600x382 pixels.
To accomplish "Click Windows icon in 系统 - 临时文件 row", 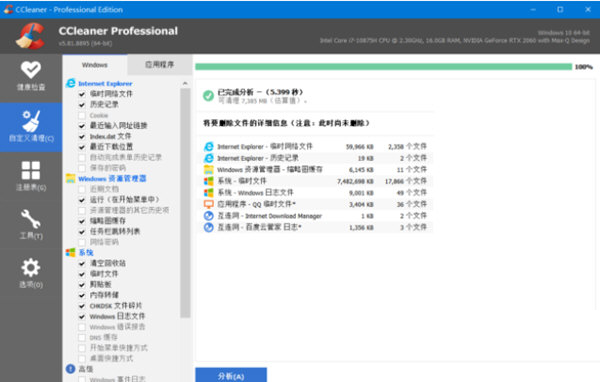I will coord(209,181).
